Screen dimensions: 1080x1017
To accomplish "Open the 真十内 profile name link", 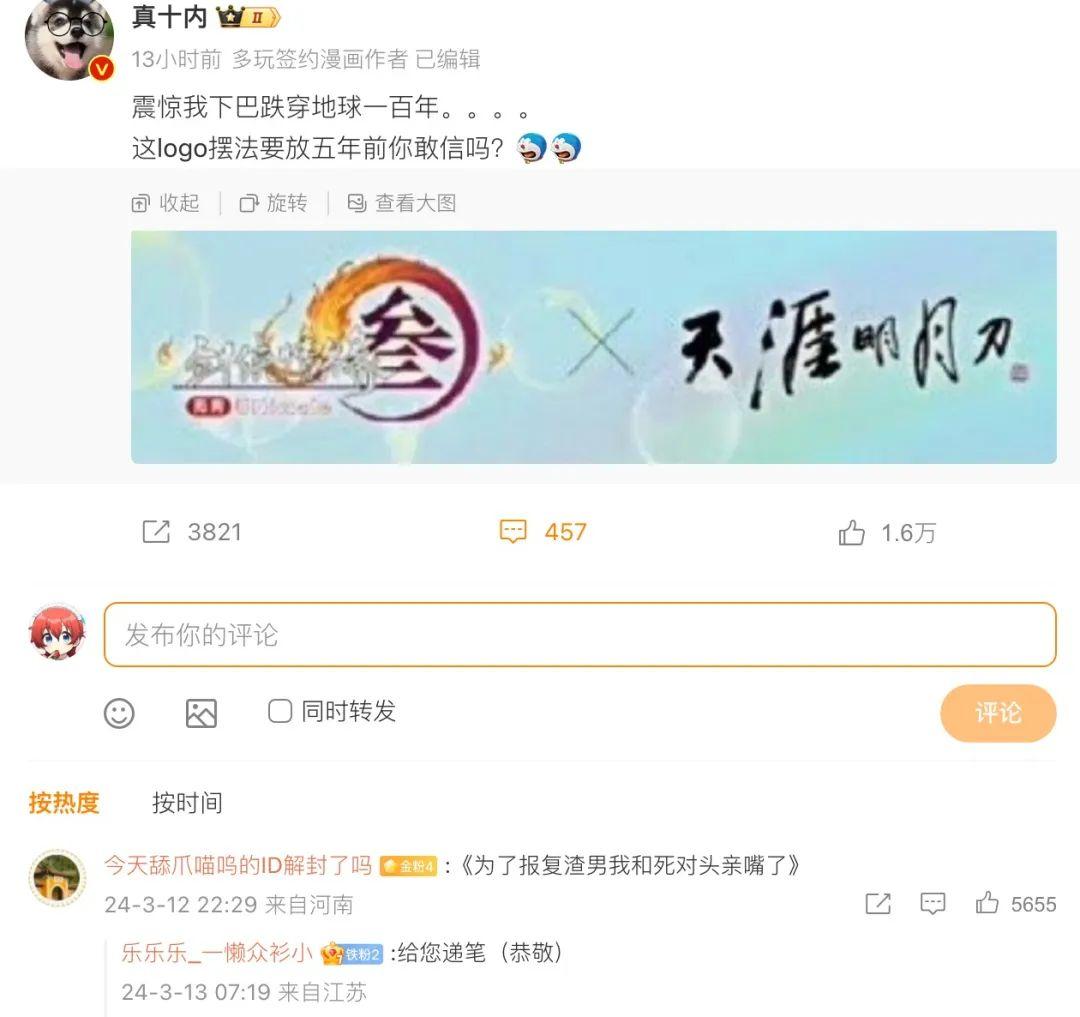I will (169, 17).
